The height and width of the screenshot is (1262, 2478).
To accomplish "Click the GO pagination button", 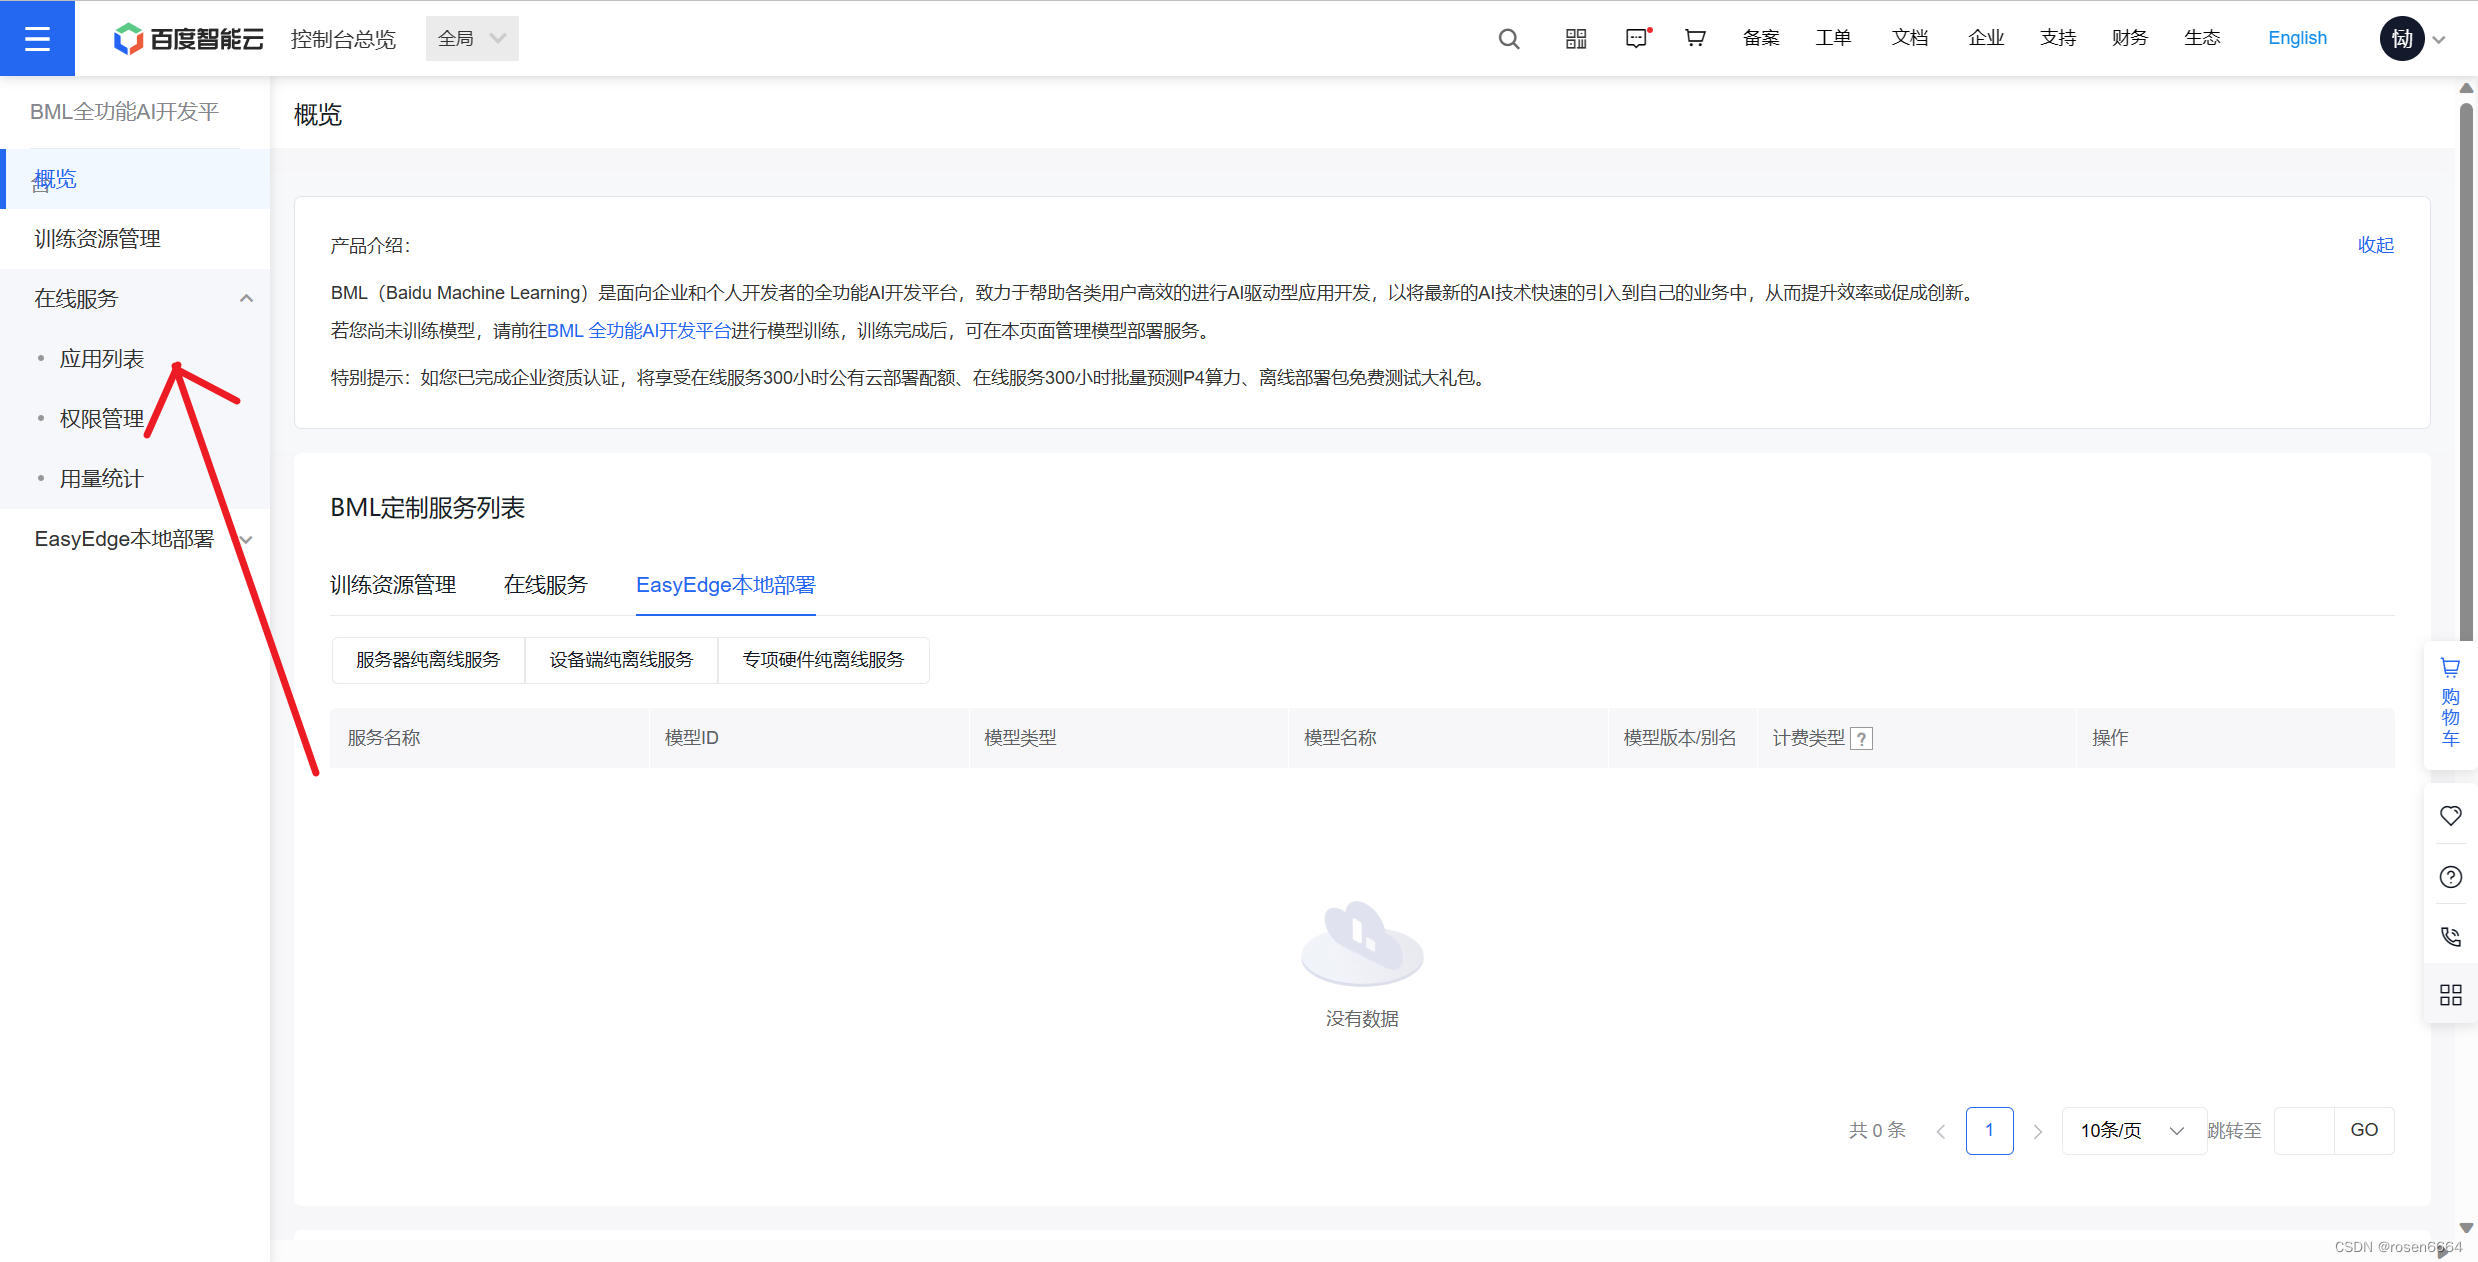I will tap(2363, 1129).
